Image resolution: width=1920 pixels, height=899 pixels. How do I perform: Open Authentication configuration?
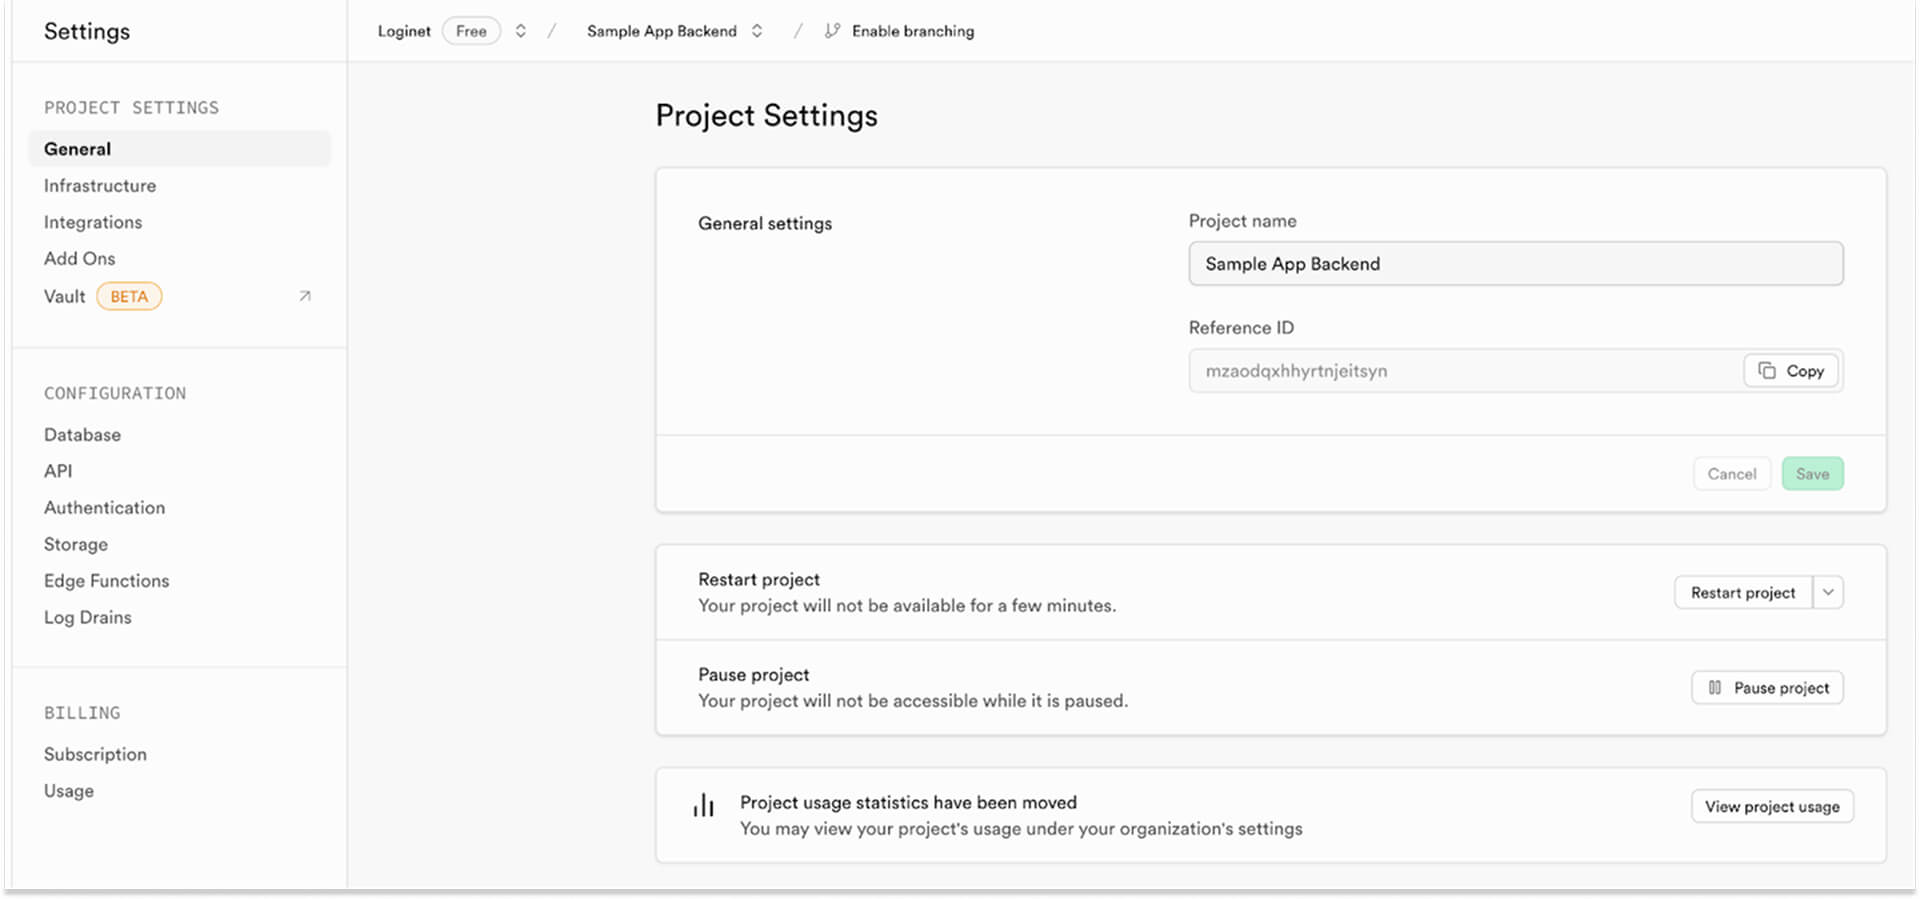105,508
